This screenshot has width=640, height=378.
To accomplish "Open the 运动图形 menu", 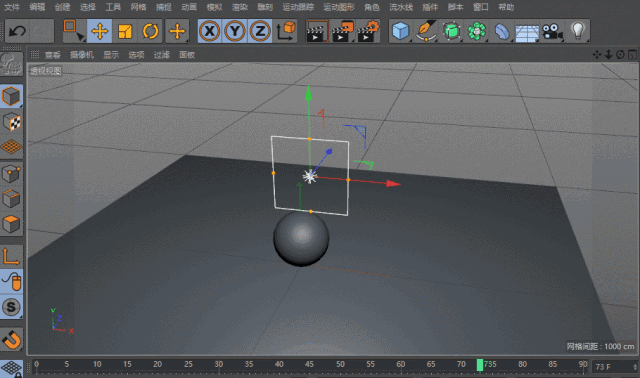I will 339,7.
